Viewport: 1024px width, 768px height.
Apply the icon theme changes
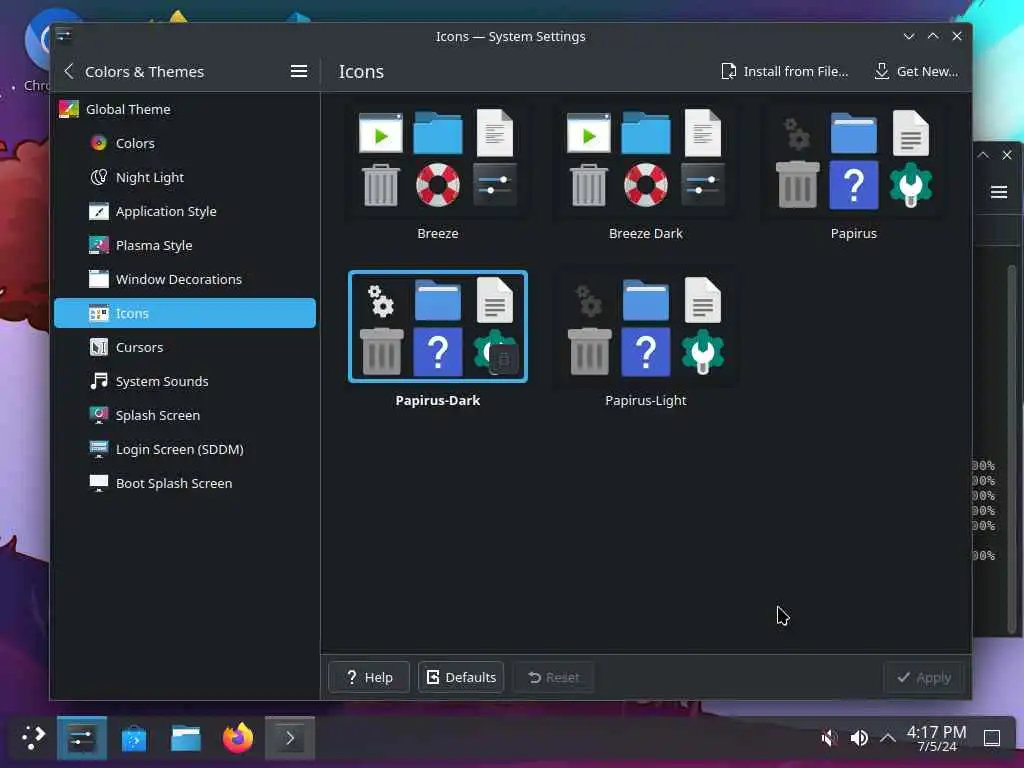[923, 677]
